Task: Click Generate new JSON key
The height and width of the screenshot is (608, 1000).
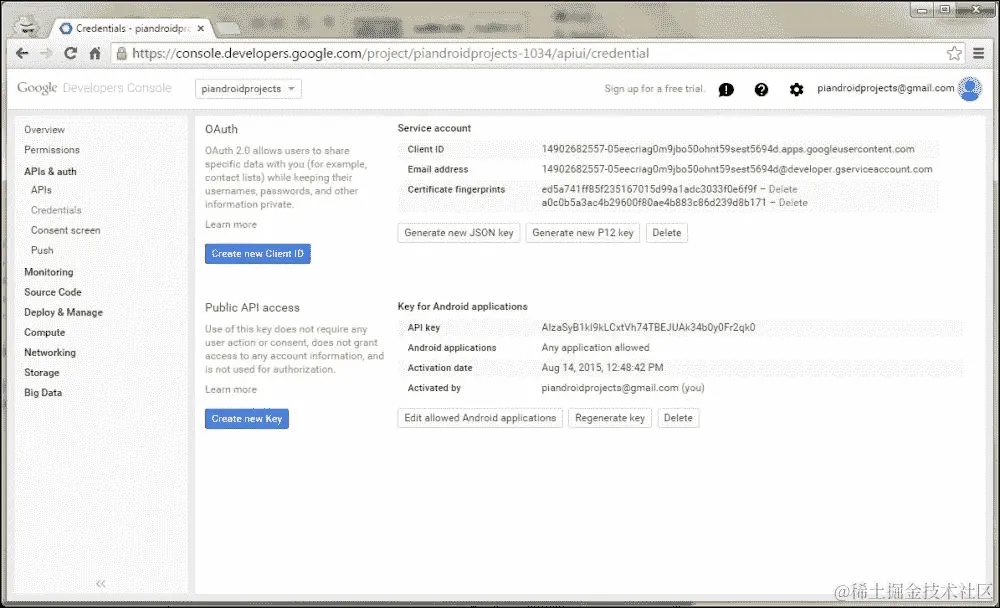Action: [x=459, y=233]
